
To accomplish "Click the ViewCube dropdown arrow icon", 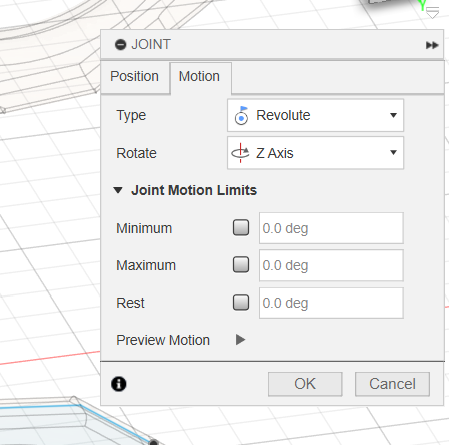I will coord(433,12).
